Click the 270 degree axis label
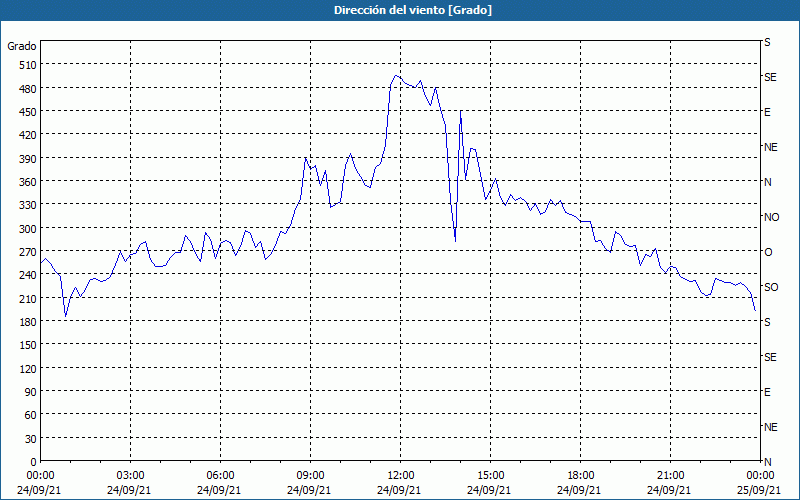The width and height of the screenshot is (800, 500). click(x=28, y=252)
